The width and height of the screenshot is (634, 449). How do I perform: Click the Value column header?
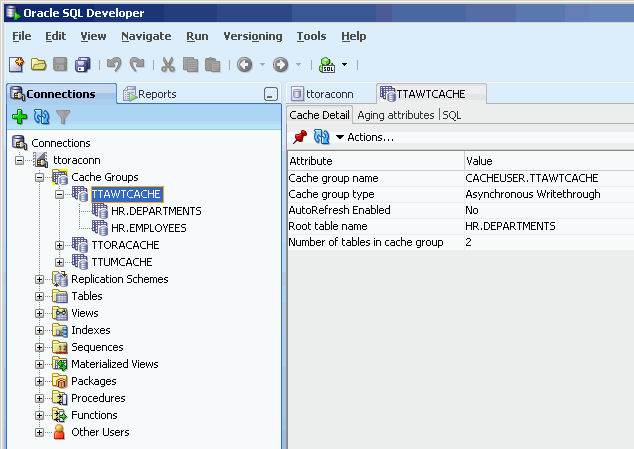click(549, 161)
